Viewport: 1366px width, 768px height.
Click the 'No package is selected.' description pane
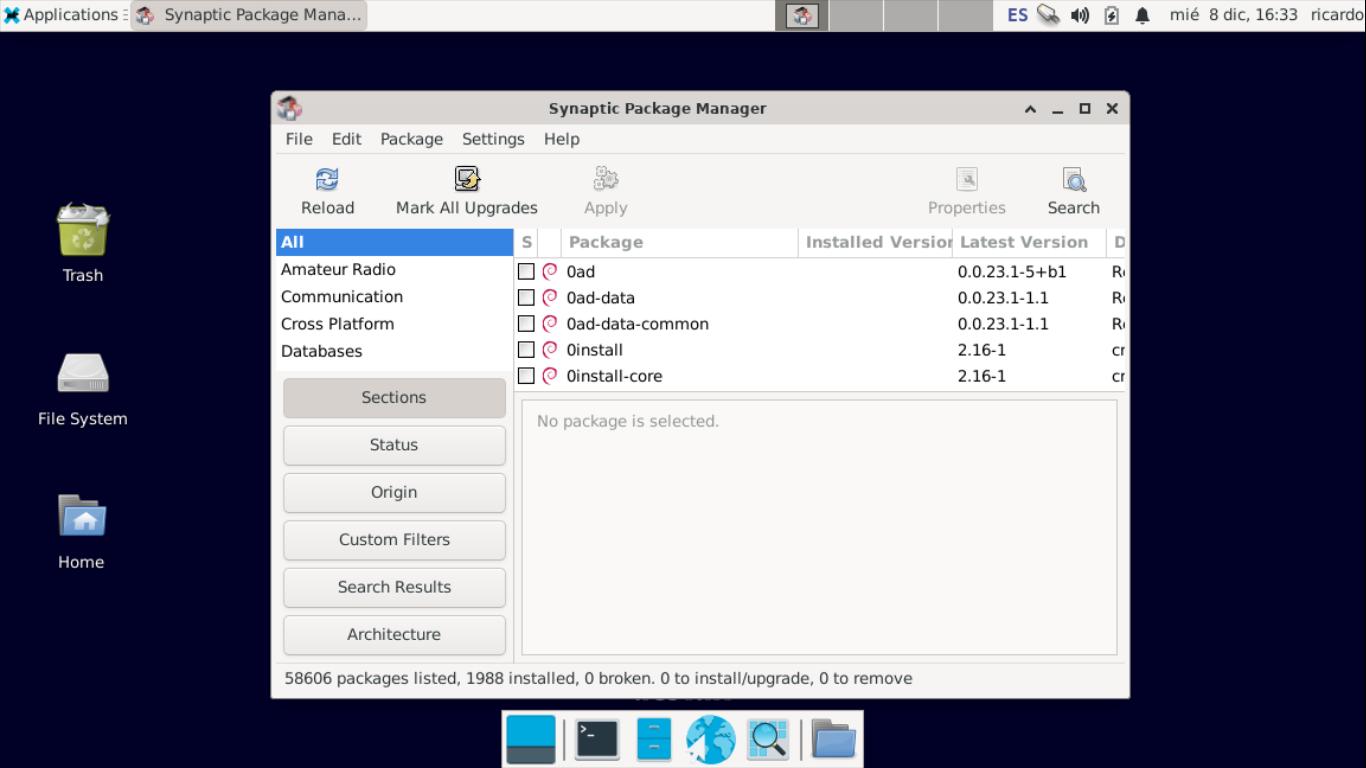click(x=818, y=527)
